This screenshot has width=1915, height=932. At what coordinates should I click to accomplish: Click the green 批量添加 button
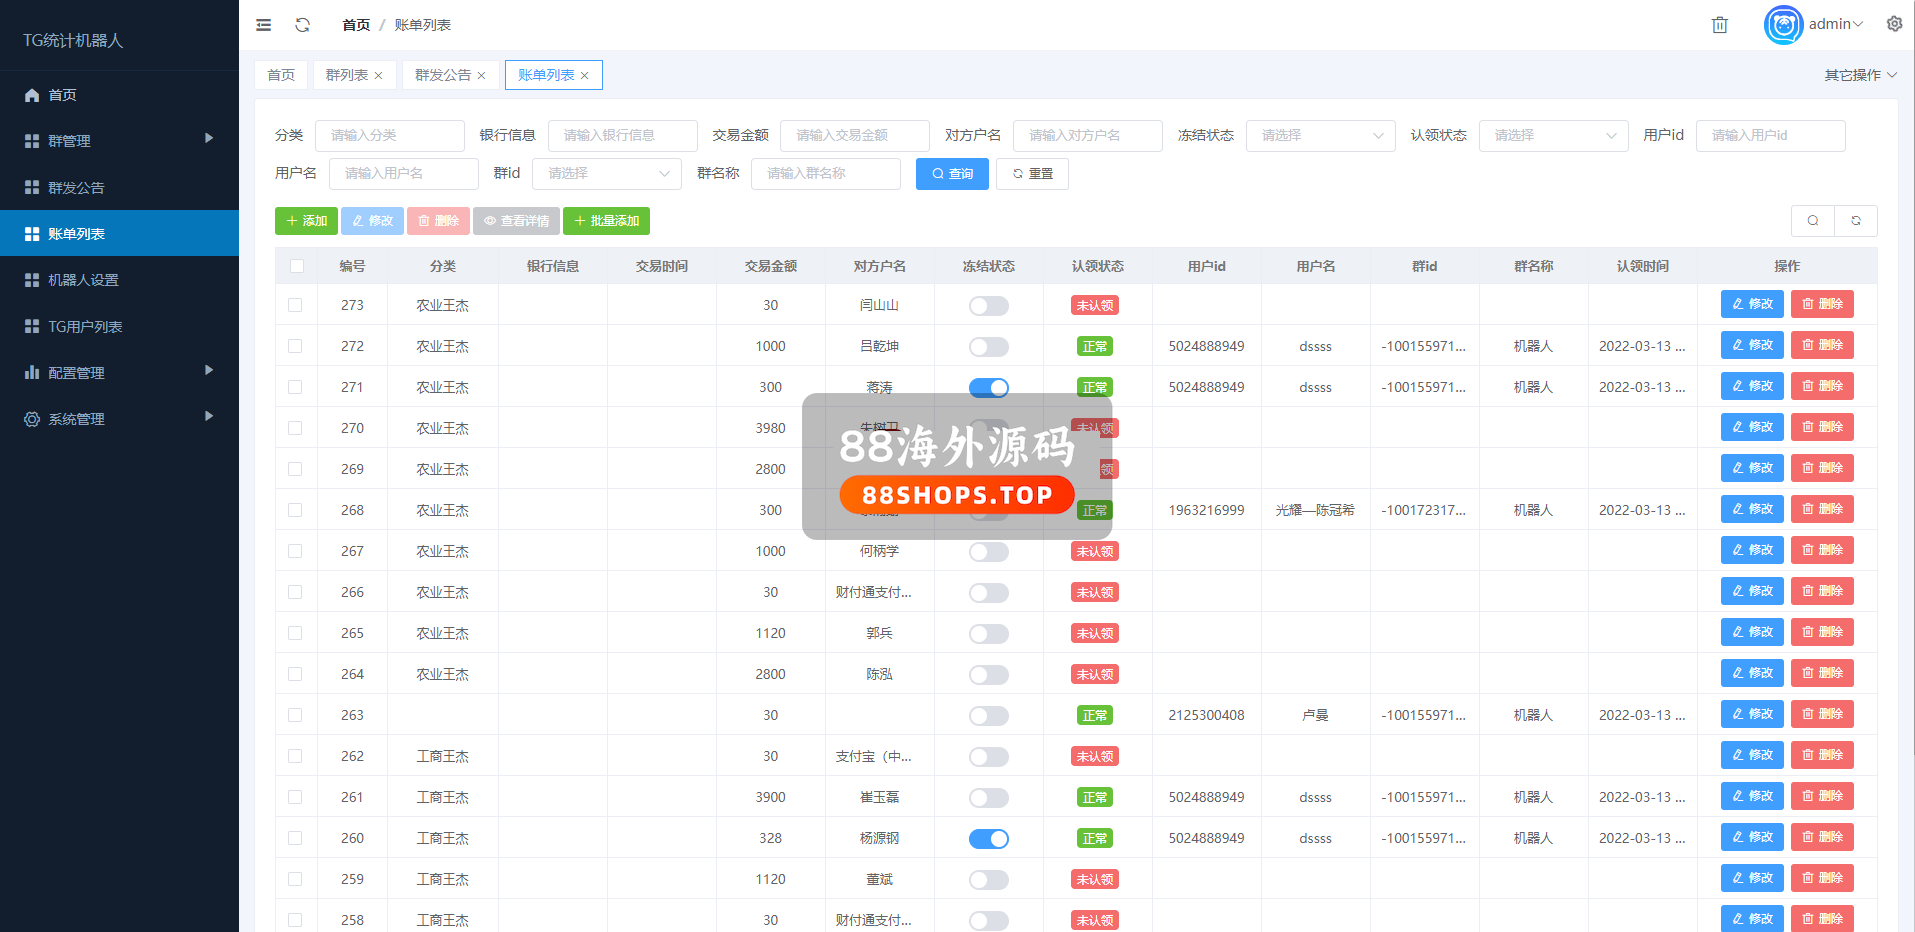[606, 221]
